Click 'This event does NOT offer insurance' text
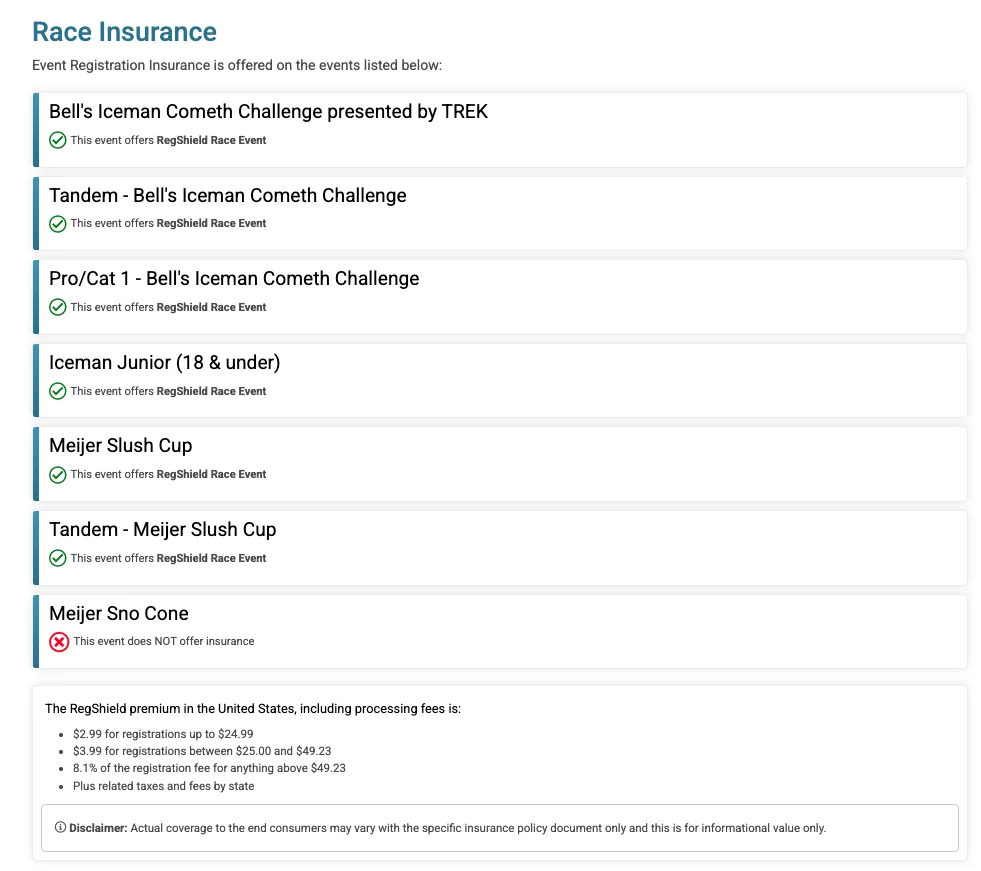Screen dimensions: 981x871 164,641
